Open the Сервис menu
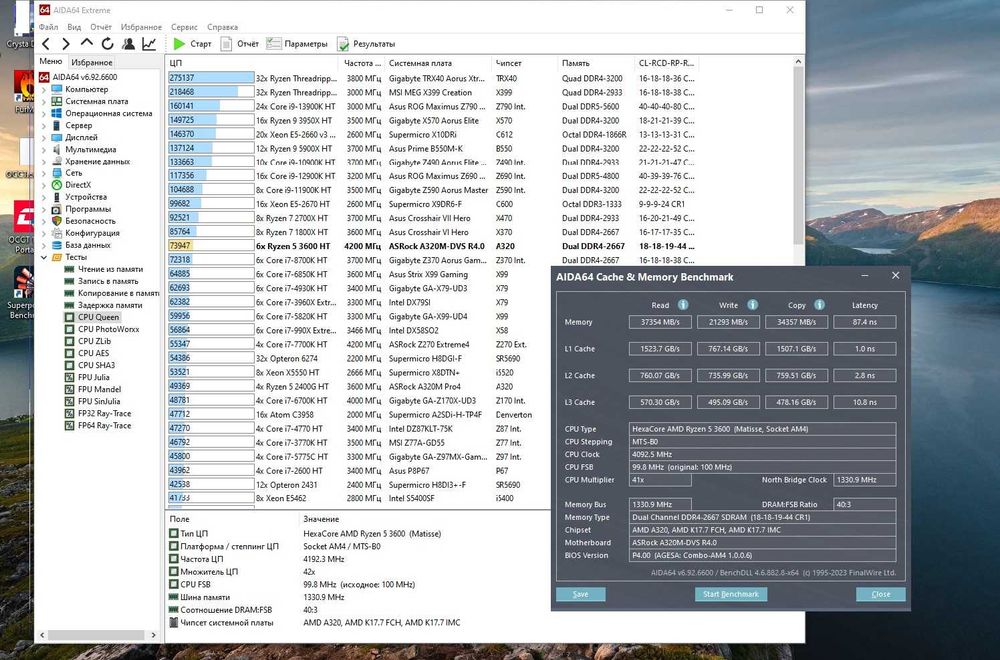Image resolution: width=1000 pixels, height=660 pixels. (x=184, y=27)
